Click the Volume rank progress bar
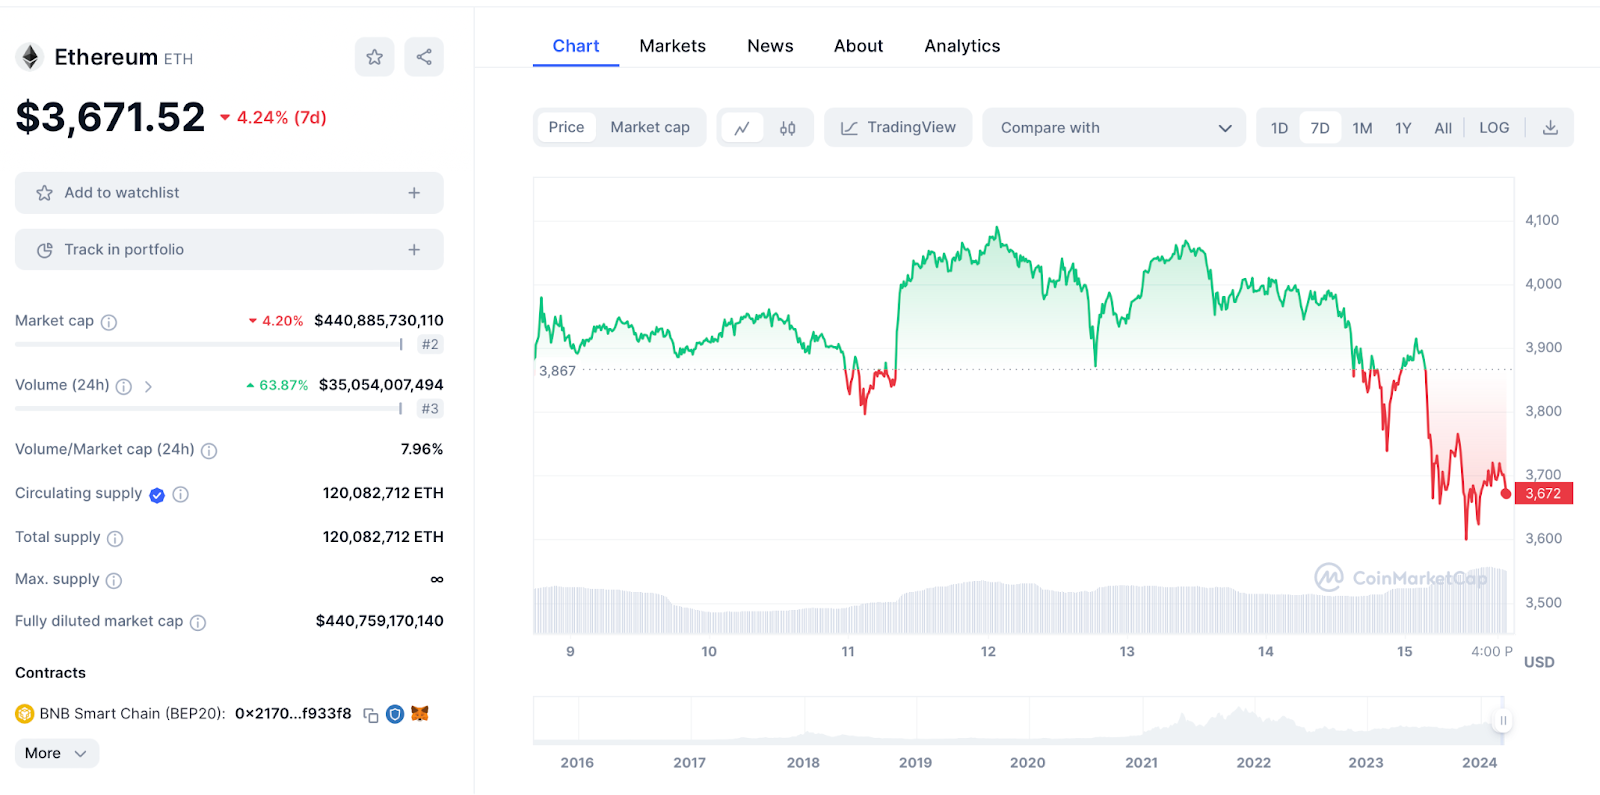Viewport: 1600px width, 795px height. (209, 408)
